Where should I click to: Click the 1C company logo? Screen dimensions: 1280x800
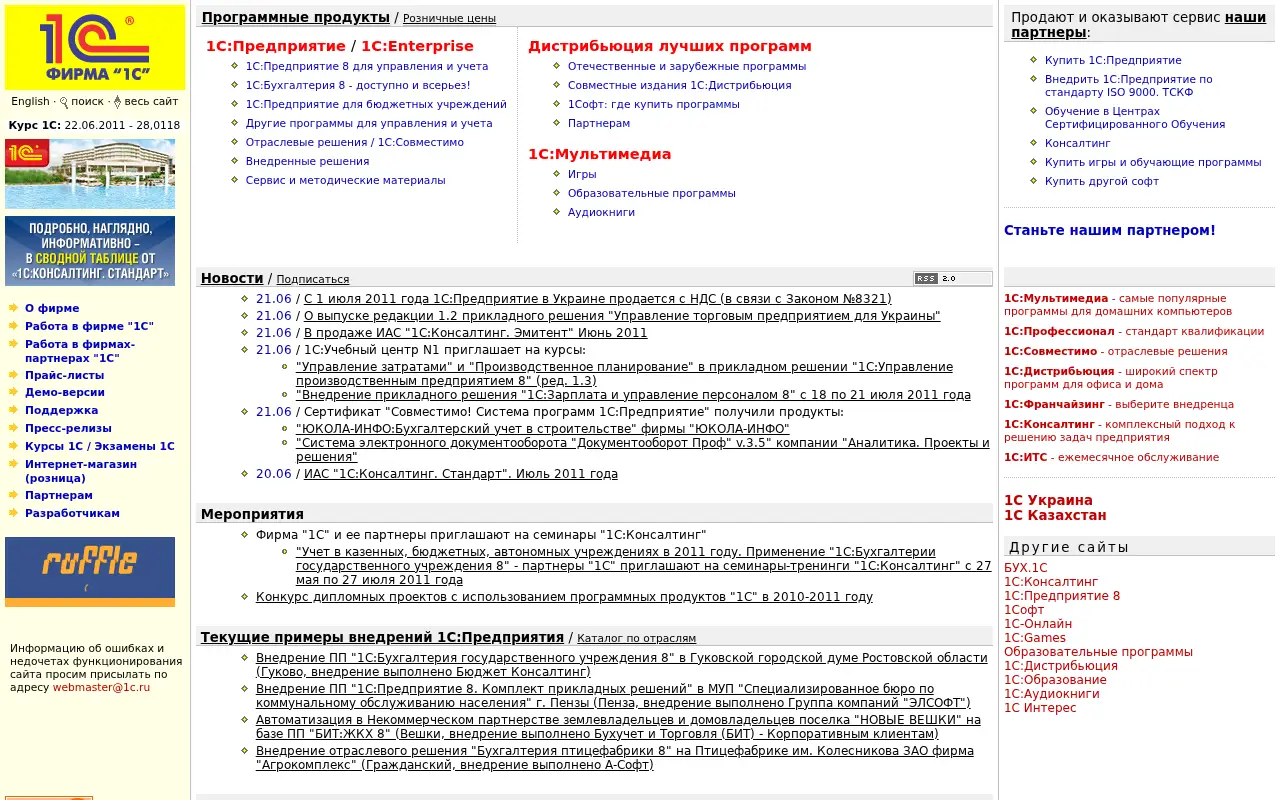click(95, 47)
